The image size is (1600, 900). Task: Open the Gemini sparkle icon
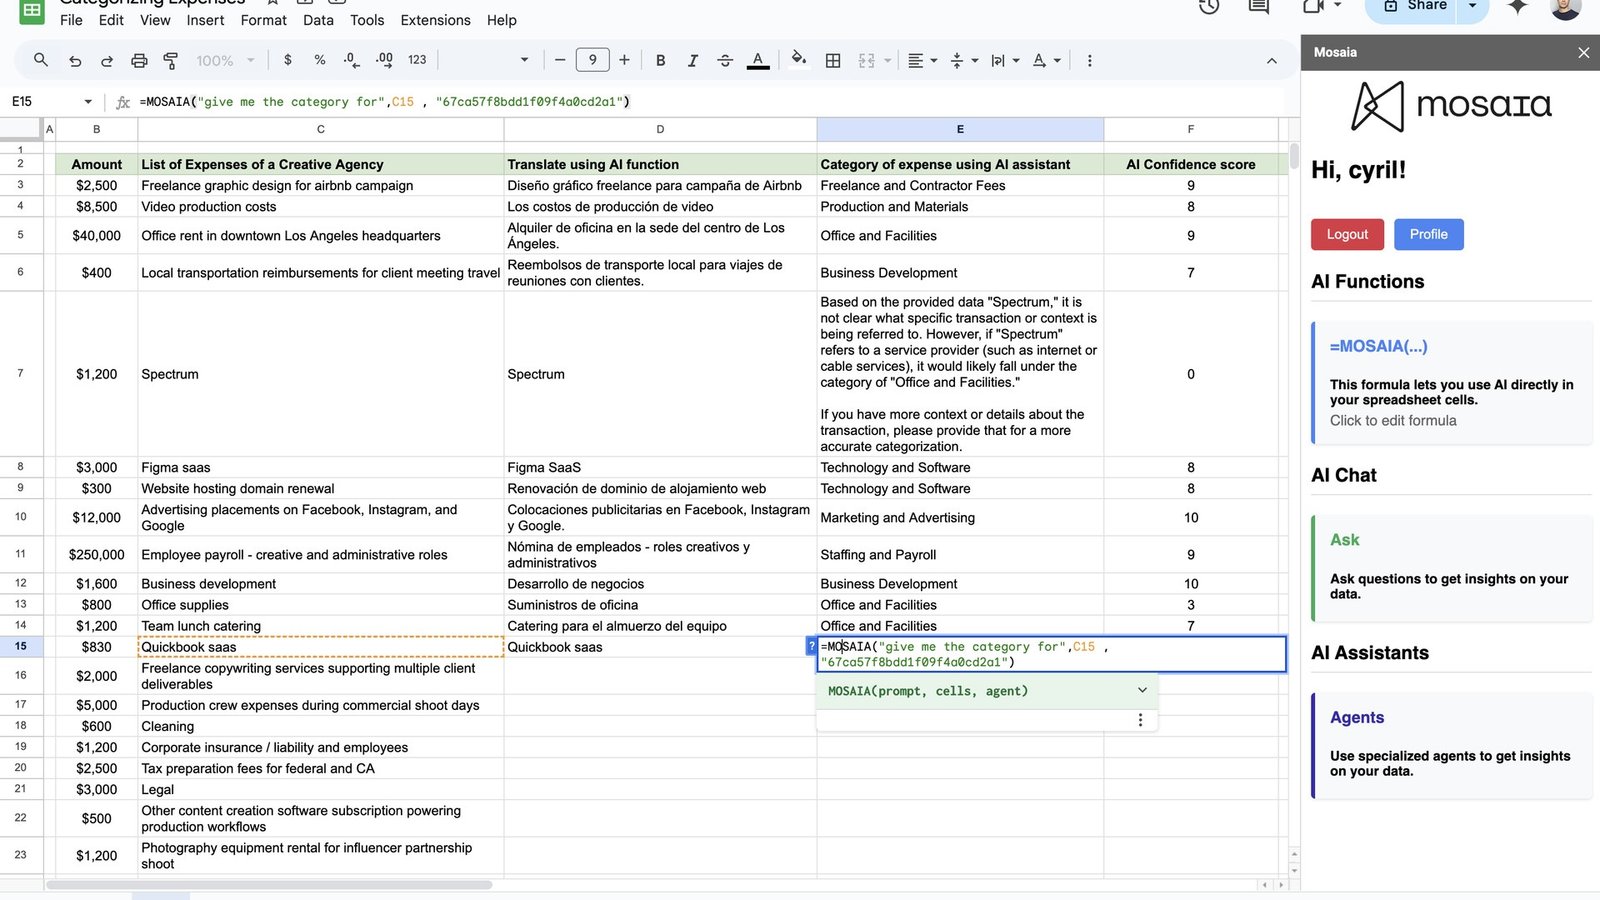tap(1518, 6)
